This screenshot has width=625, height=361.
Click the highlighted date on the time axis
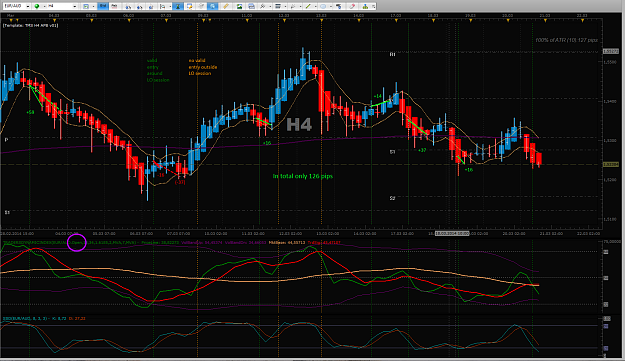452,233
